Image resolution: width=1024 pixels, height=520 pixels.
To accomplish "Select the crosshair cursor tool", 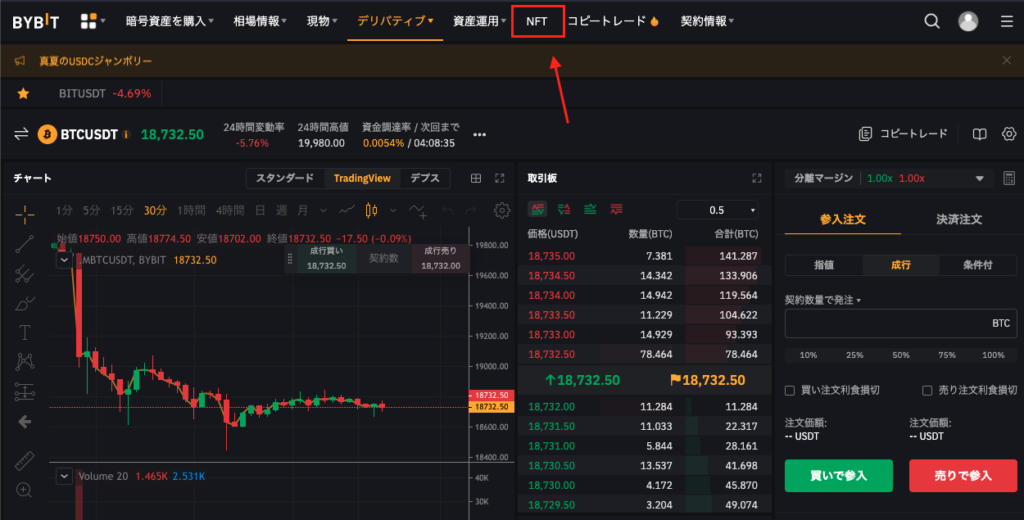I will coord(25,214).
